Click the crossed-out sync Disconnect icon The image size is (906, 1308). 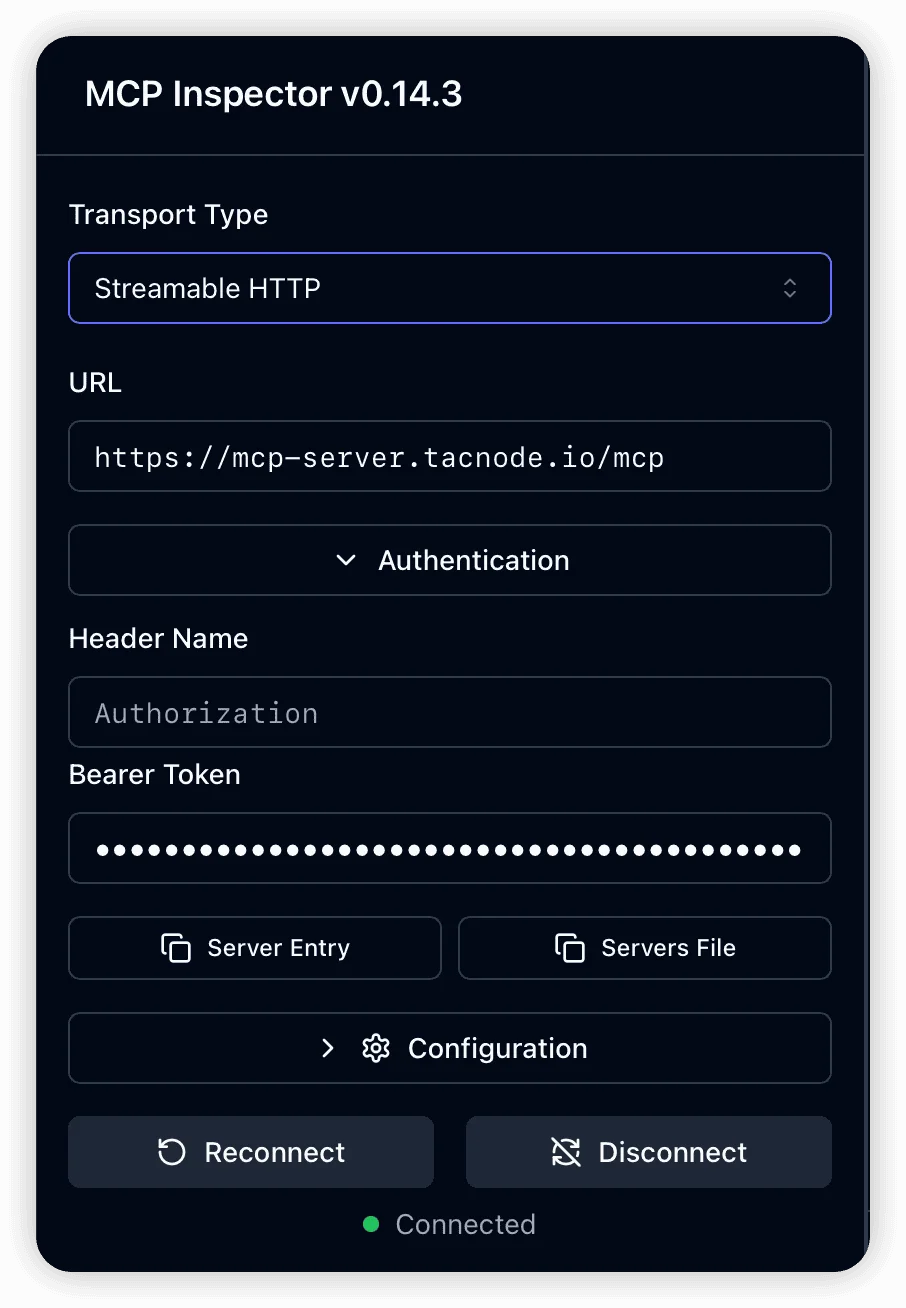(566, 1152)
